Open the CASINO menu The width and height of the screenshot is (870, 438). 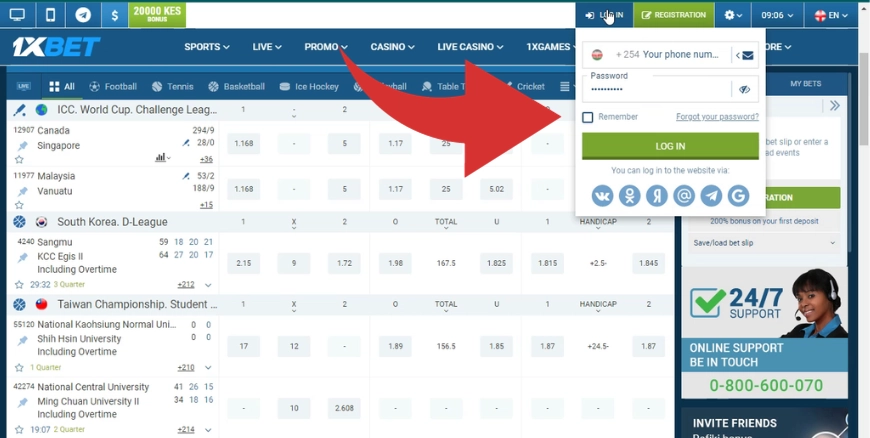coord(392,47)
